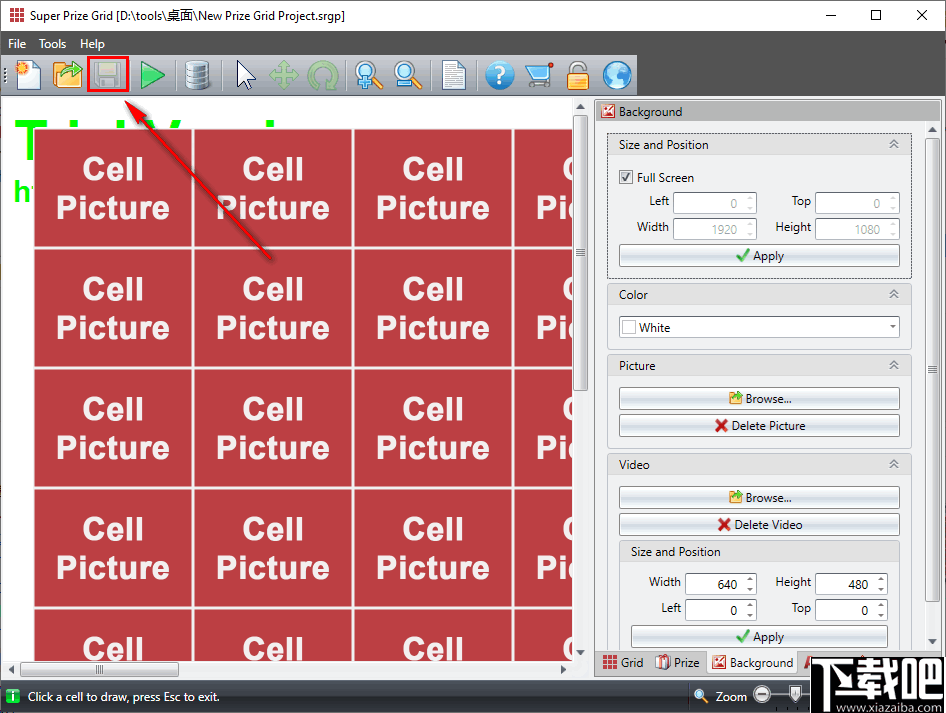This screenshot has height=713, width=946.
Task: Switch to the Grid tab
Action: coord(623,662)
